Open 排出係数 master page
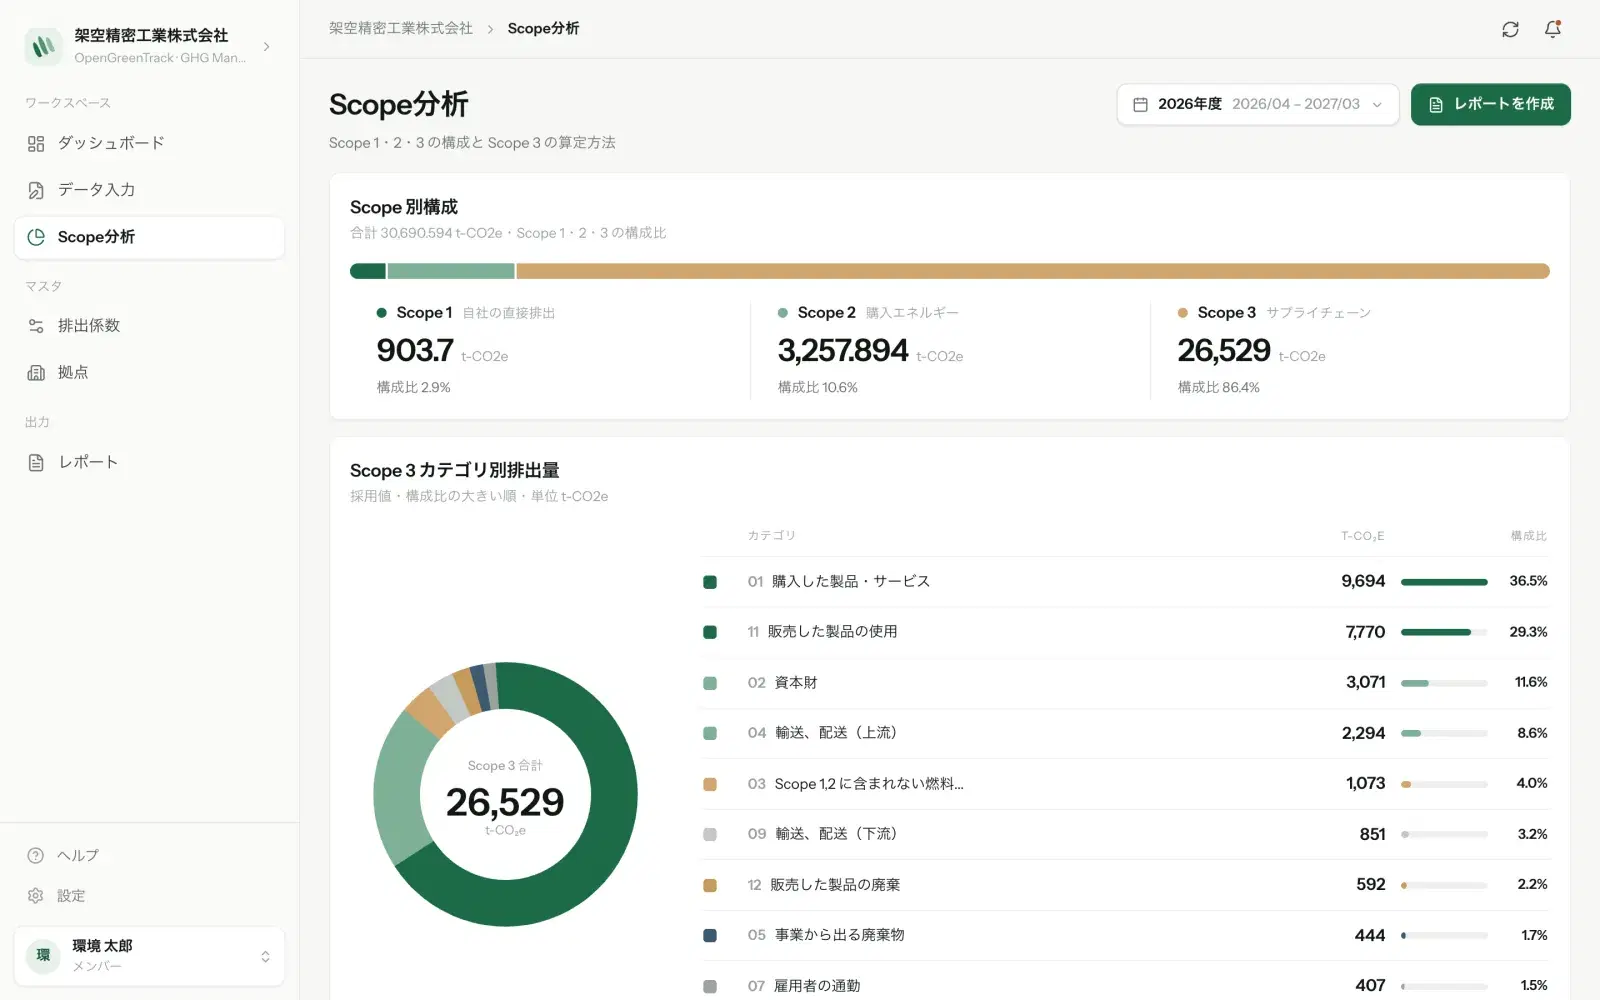Image resolution: width=1600 pixels, height=1000 pixels. pos(149,326)
